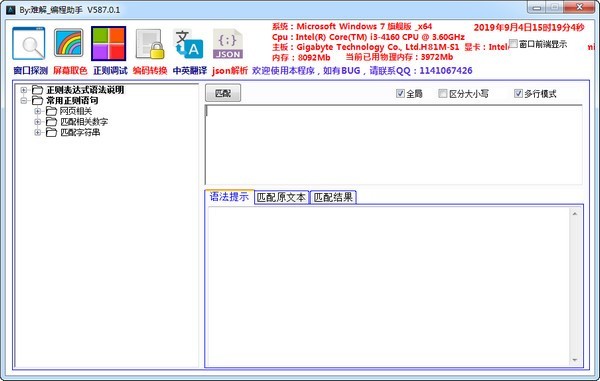Click the Cpu Intel Core i3-4160 info line
600x381 pixels.
tap(368, 37)
